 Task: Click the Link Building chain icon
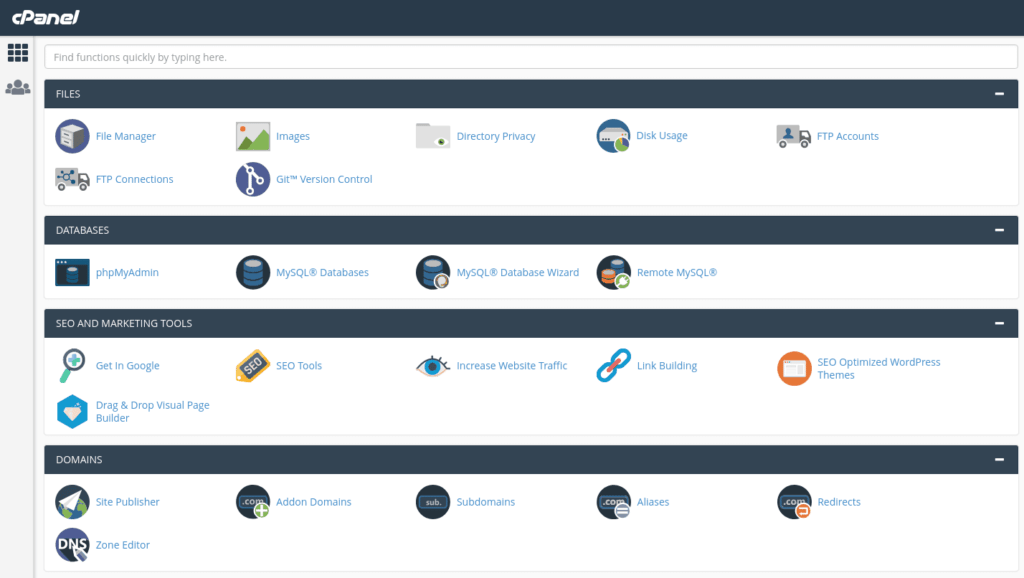[x=613, y=366]
